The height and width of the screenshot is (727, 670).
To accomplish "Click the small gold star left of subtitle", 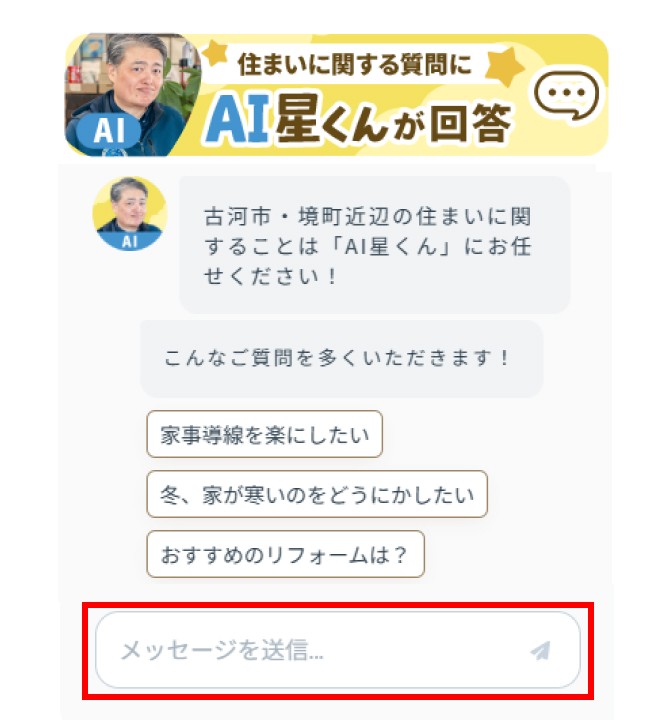I will (215, 53).
